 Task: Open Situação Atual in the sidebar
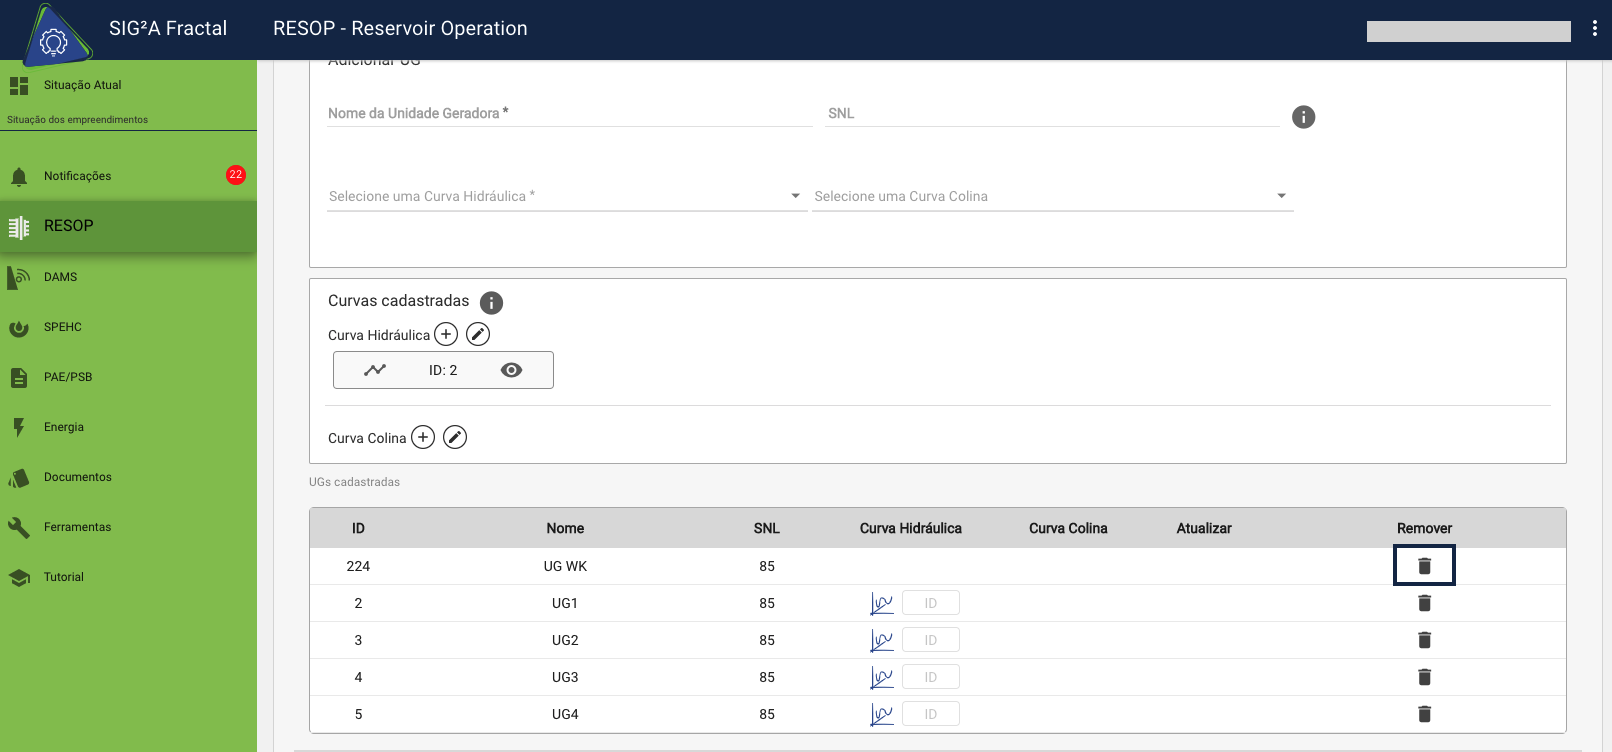pos(82,85)
